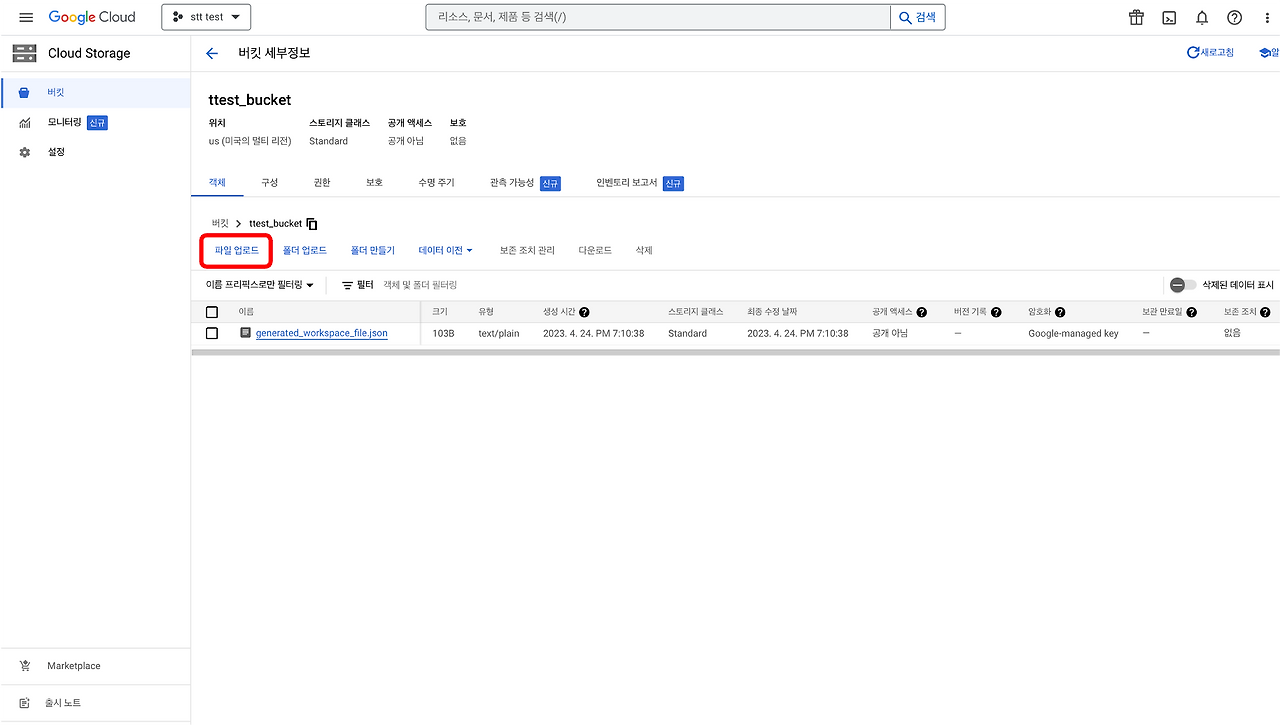The height and width of the screenshot is (725, 1280).
Task: Open the generated_workspace_file.json link
Action: [322, 333]
